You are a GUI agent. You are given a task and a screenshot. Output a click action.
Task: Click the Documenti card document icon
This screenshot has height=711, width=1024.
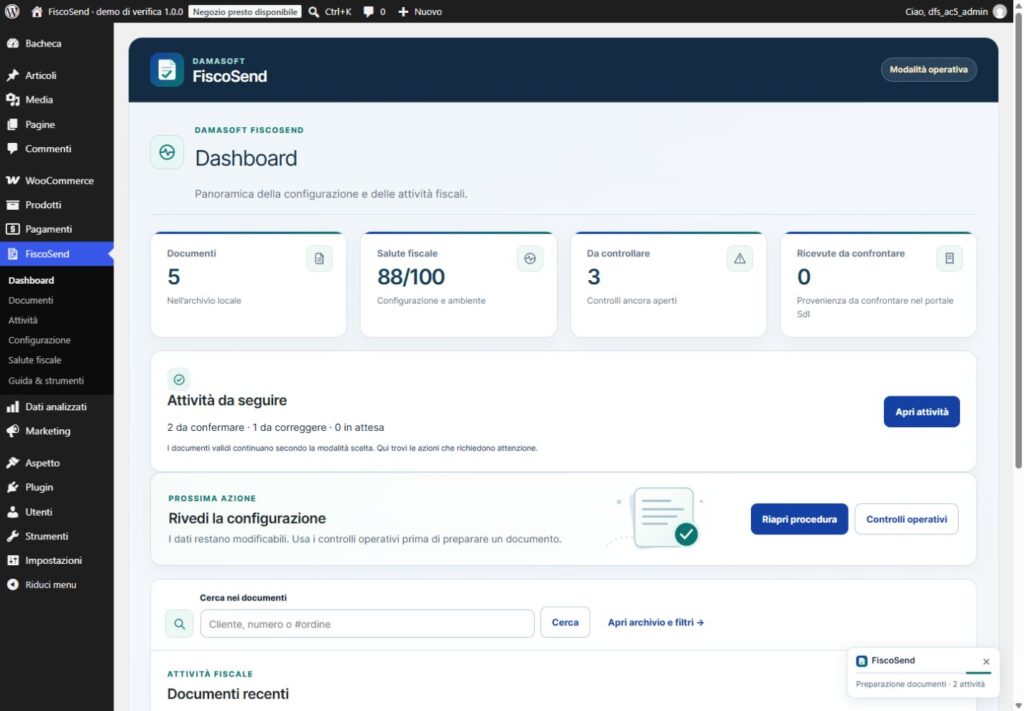[319, 259]
